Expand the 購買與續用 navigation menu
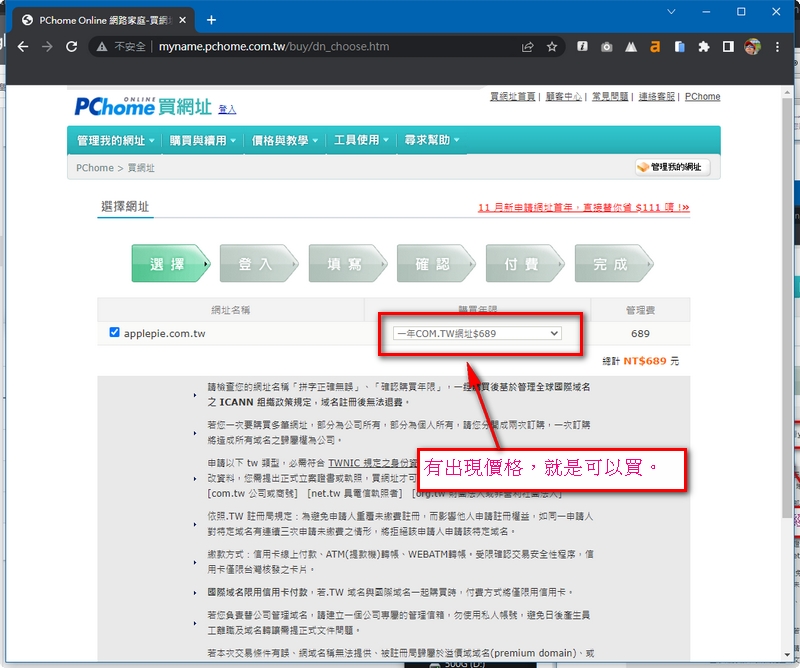800x668 pixels. click(202, 141)
